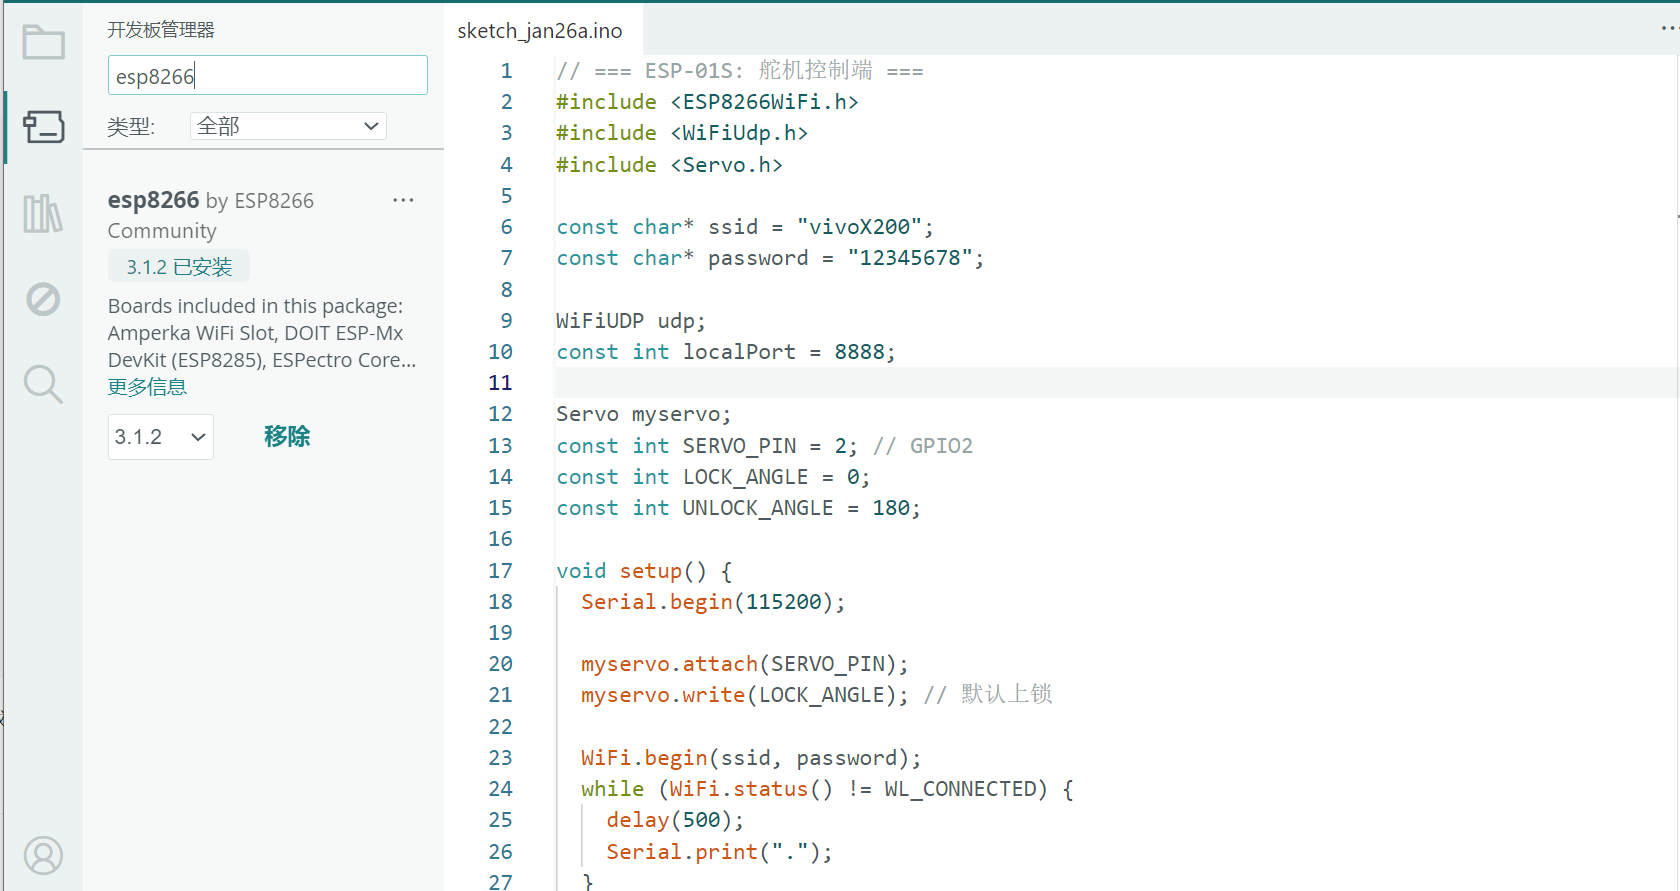Open the Debug panel icon

tap(43, 299)
